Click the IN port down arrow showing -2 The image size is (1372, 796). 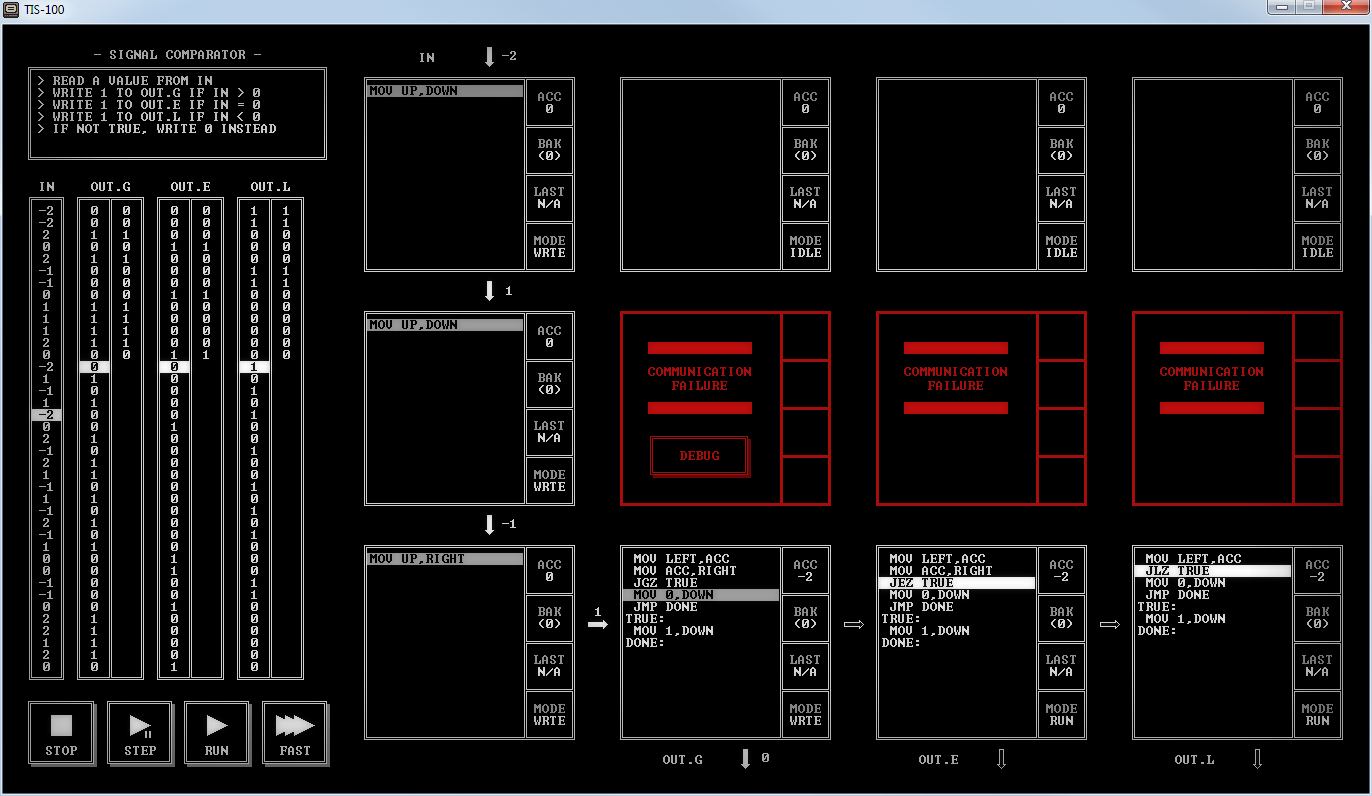tap(489, 57)
